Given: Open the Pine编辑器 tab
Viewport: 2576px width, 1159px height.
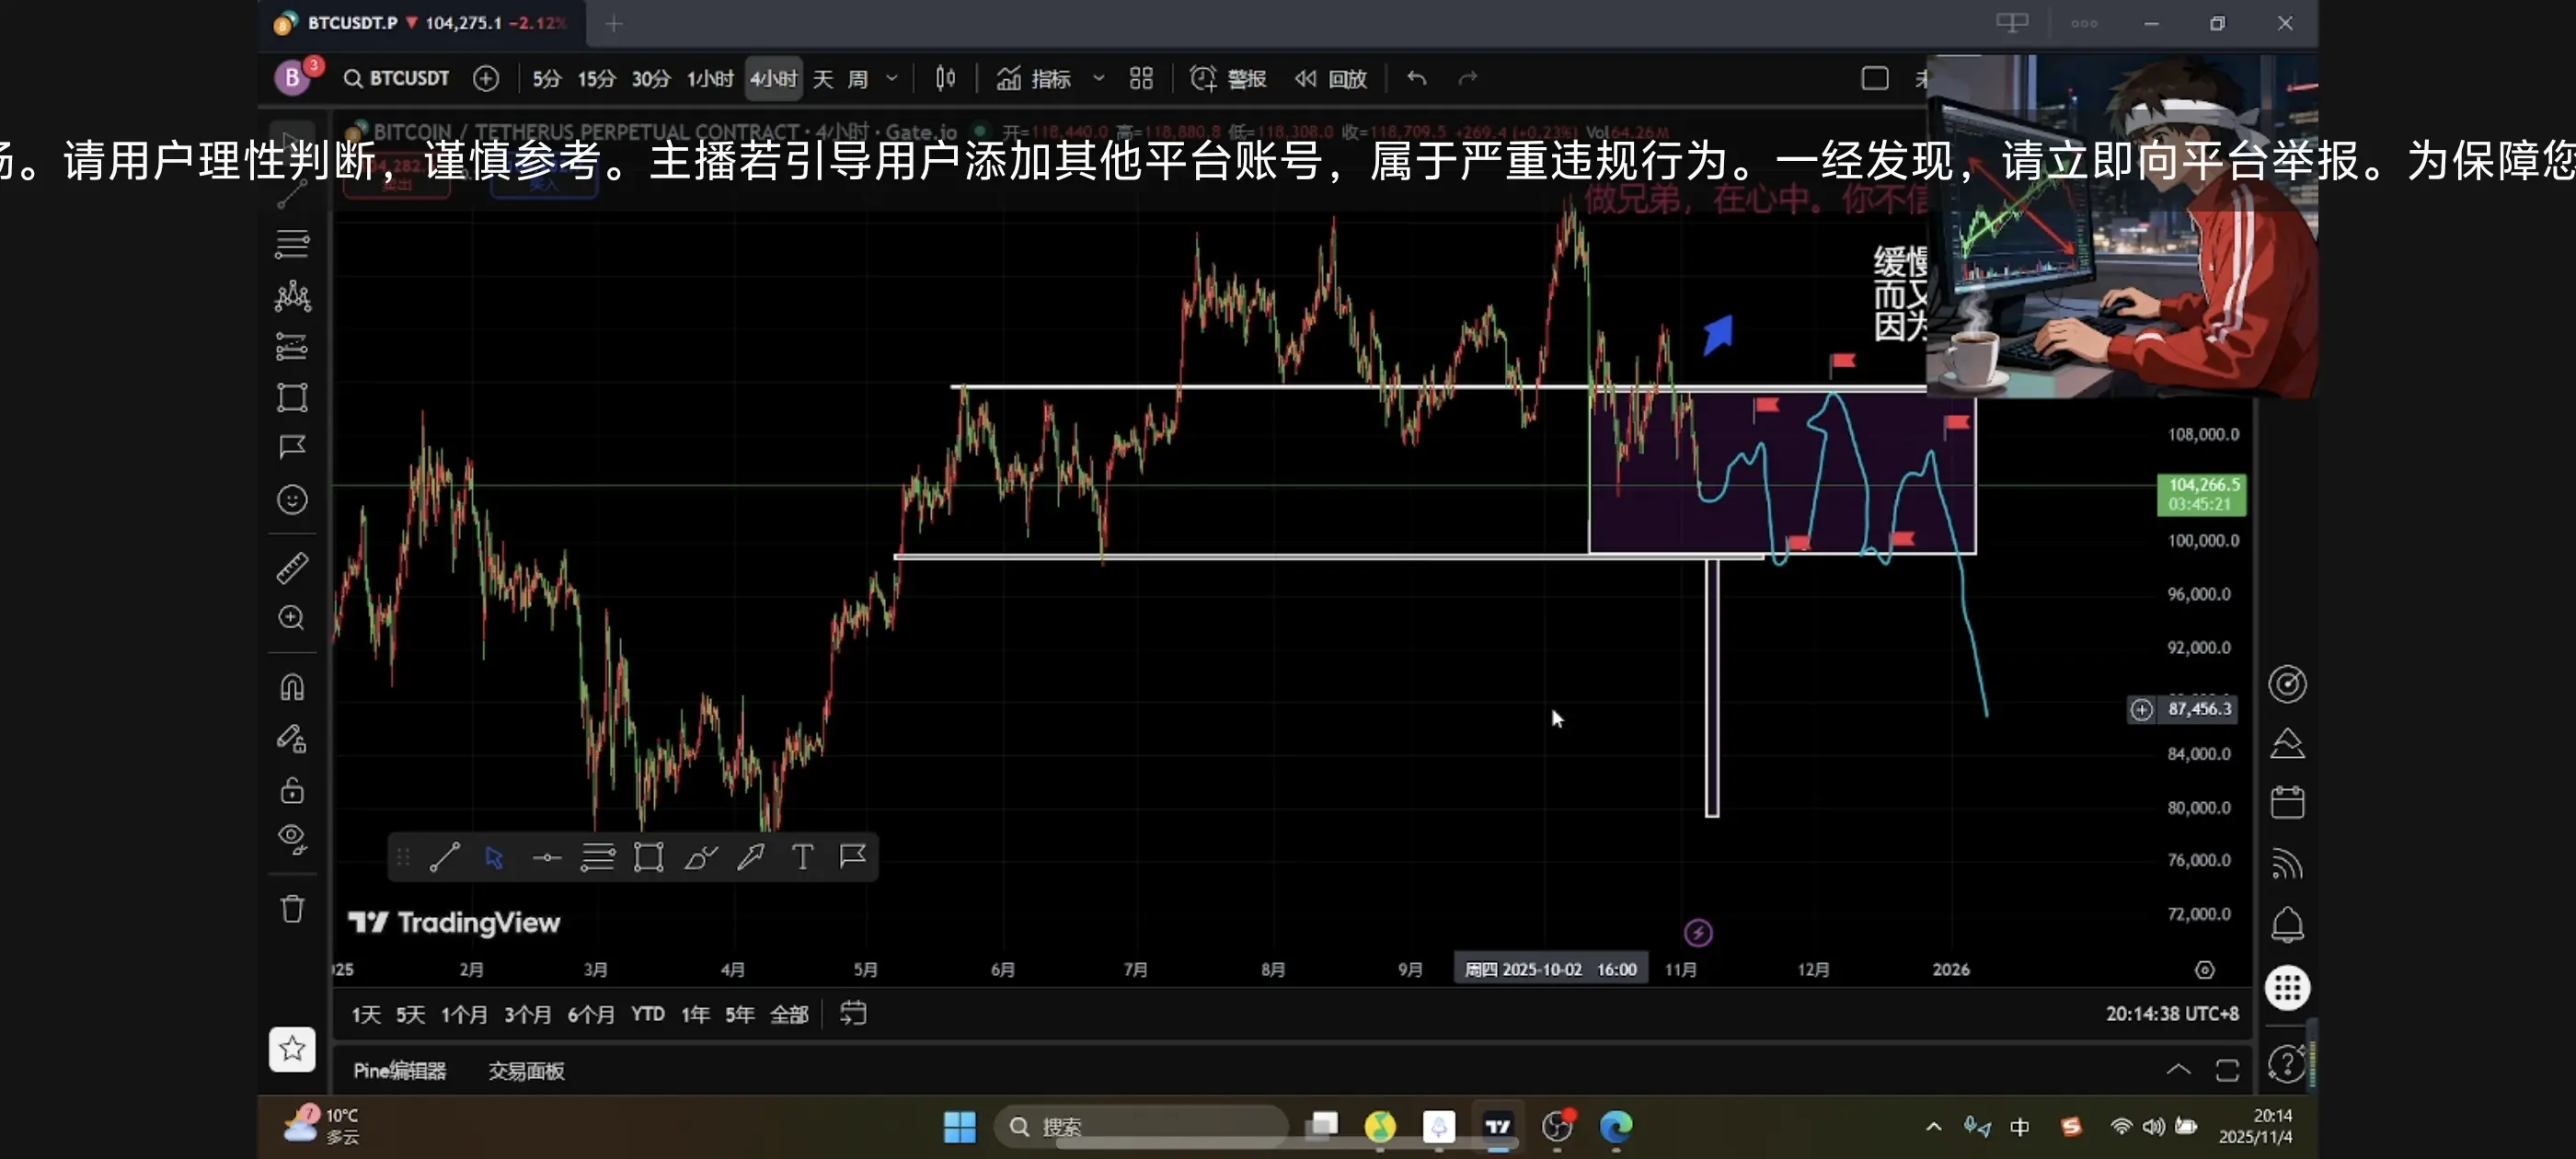Looking at the screenshot, I should tap(399, 1071).
